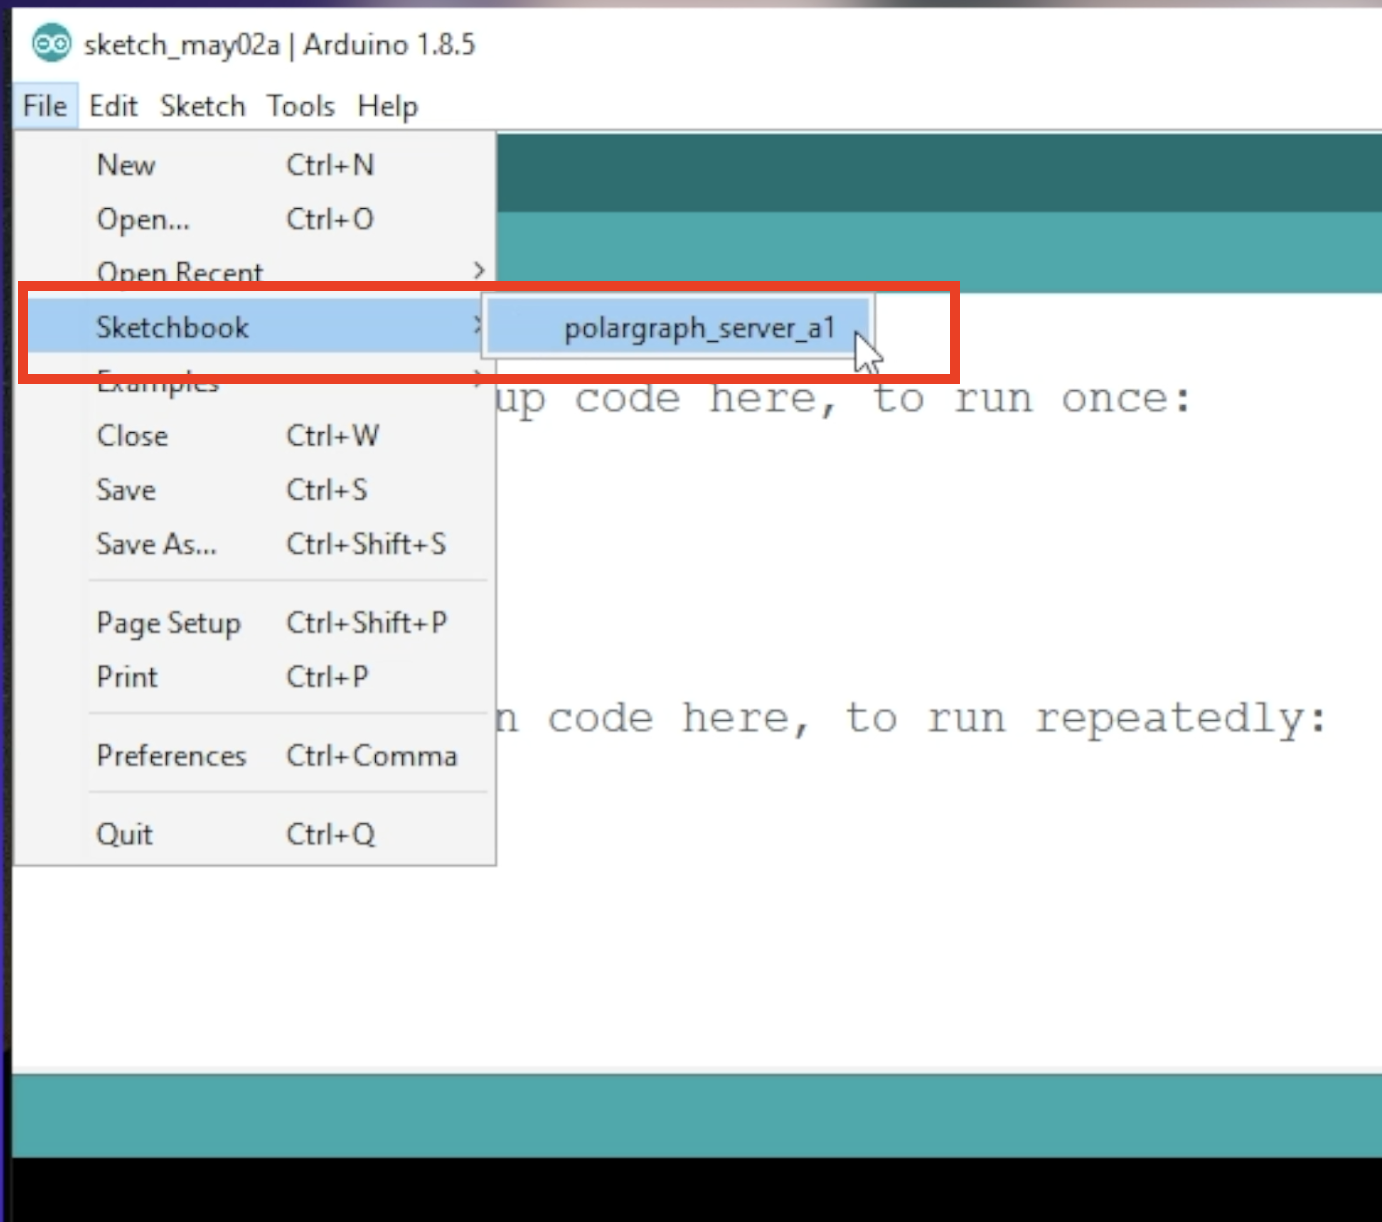Choose Open... from the File menu
The width and height of the screenshot is (1382, 1222).
coord(256,219)
